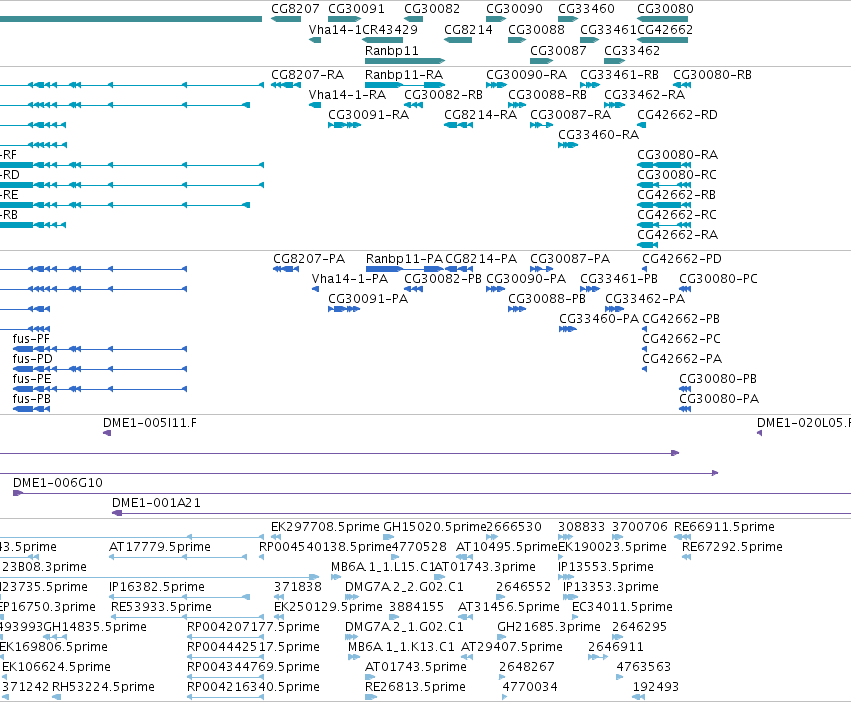Select the CG33462 gene label
This screenshot has height=702, width=851.
click(x=632, y=50)
